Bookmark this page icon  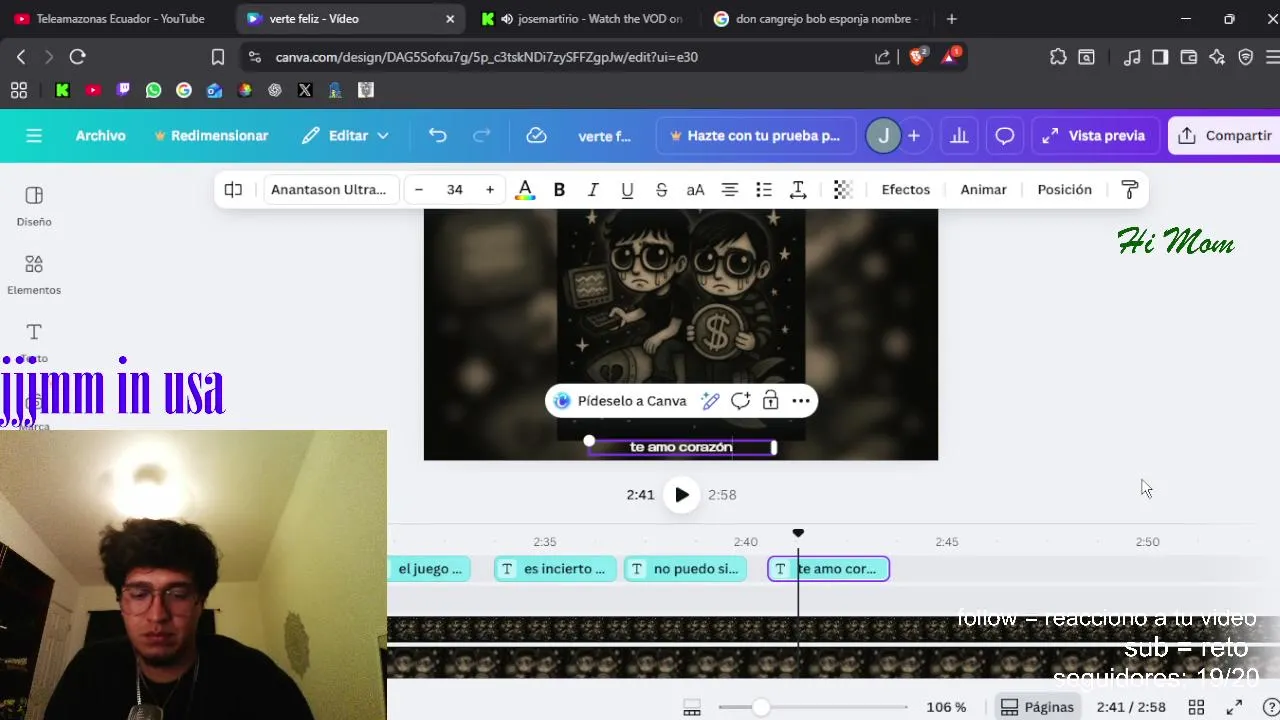[x=218, y=57]
